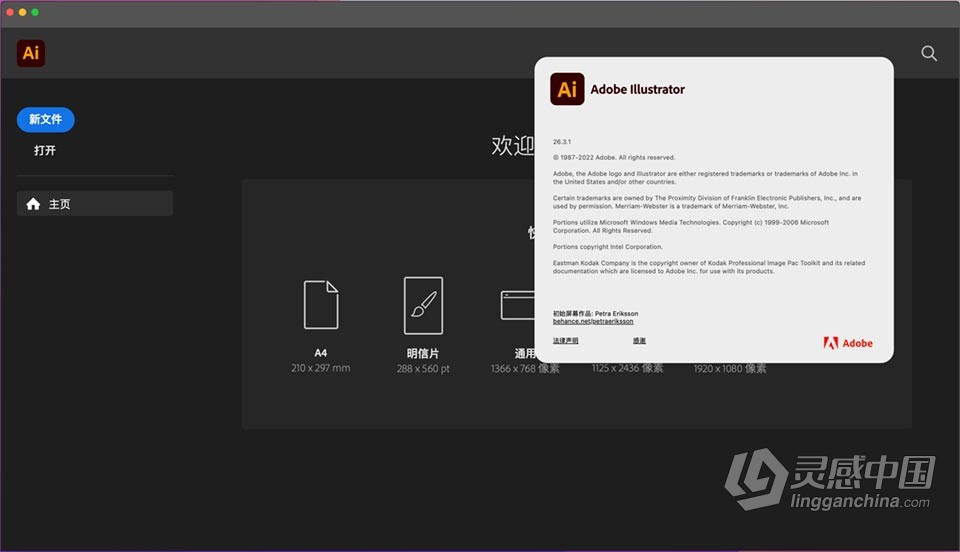
Task: Click the 新文件 new file button
Action: click(45, 119)
